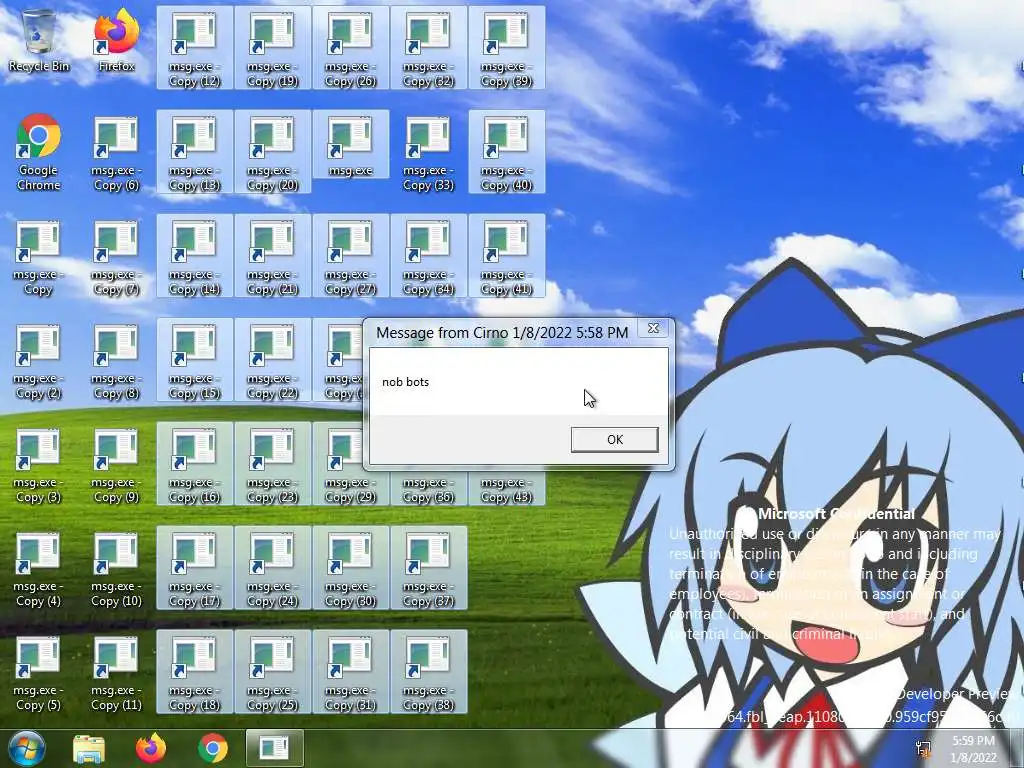Select msg.exe - Copy (10) icon
Image resolution: width=1024 pixels, height=768 pixels.
tap(116, 568)
